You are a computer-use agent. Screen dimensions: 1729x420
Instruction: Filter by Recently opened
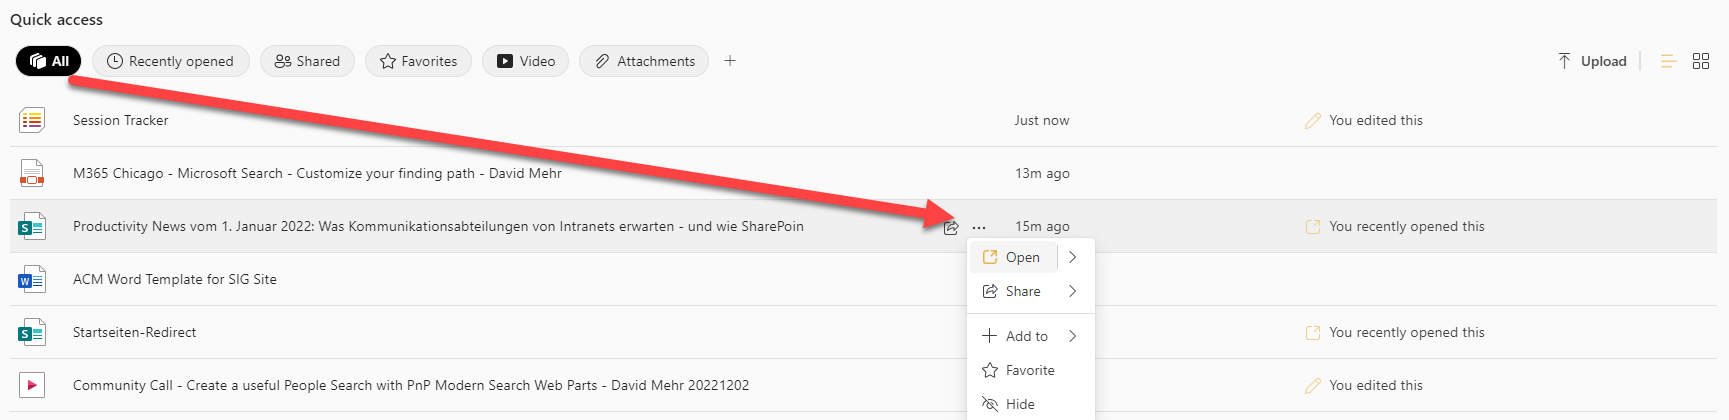coord(170,61)
